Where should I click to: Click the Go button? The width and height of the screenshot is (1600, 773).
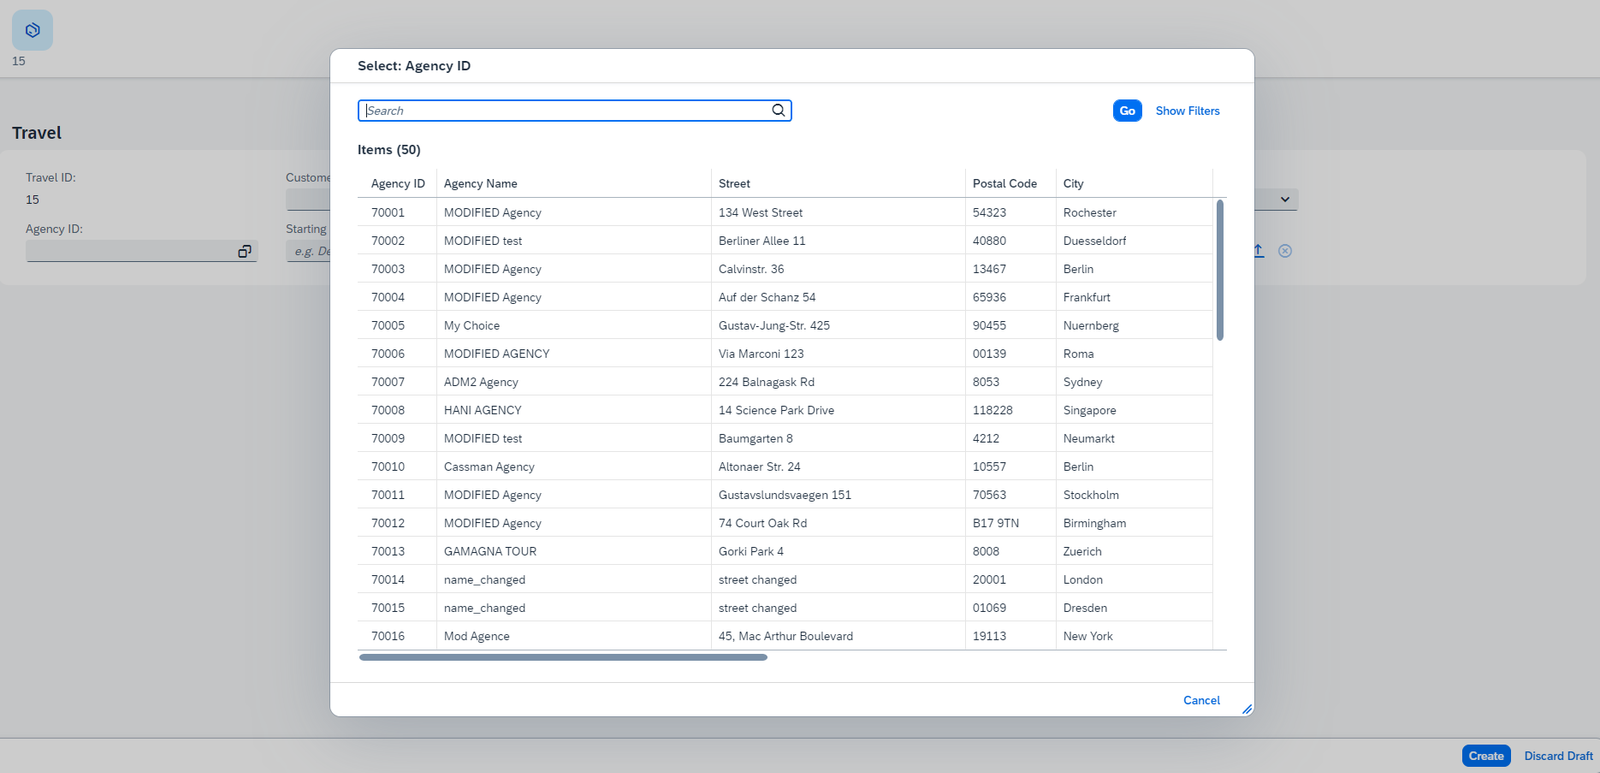1127,111
